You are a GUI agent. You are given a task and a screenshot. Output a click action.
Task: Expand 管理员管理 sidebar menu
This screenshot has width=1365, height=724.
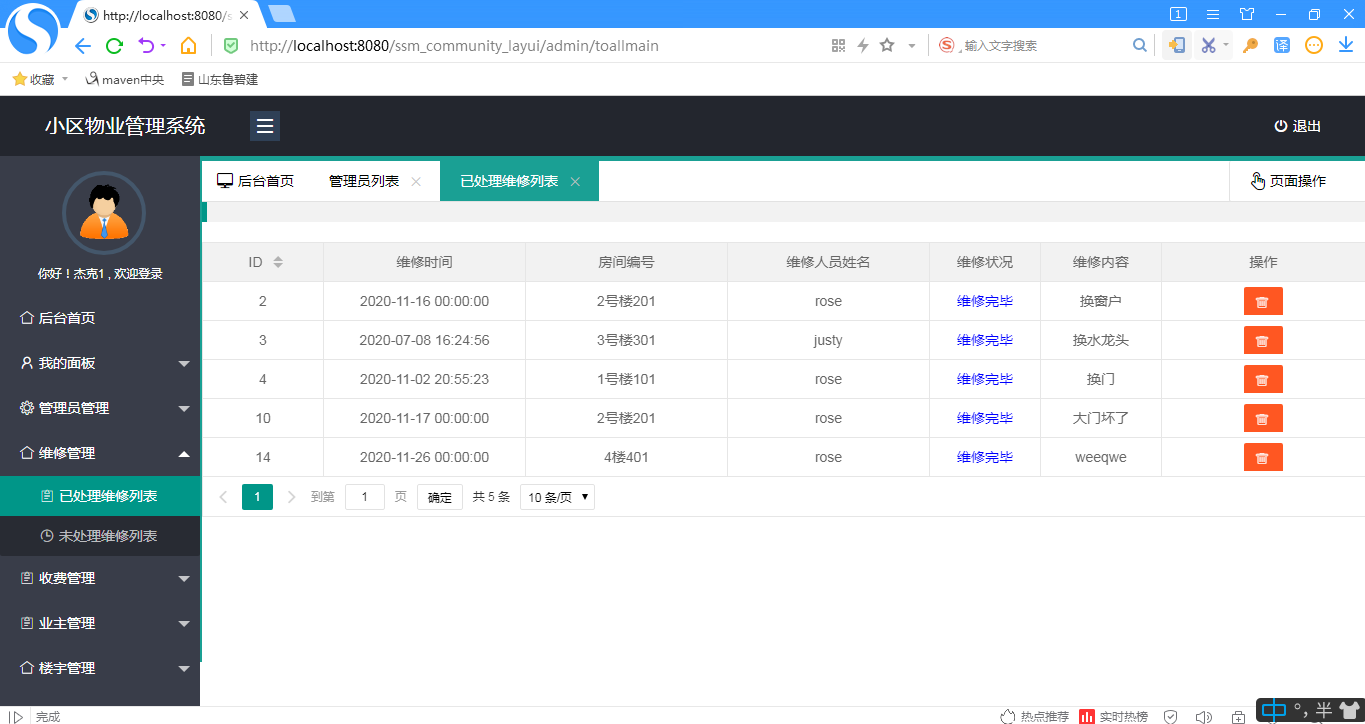(100, 408)
